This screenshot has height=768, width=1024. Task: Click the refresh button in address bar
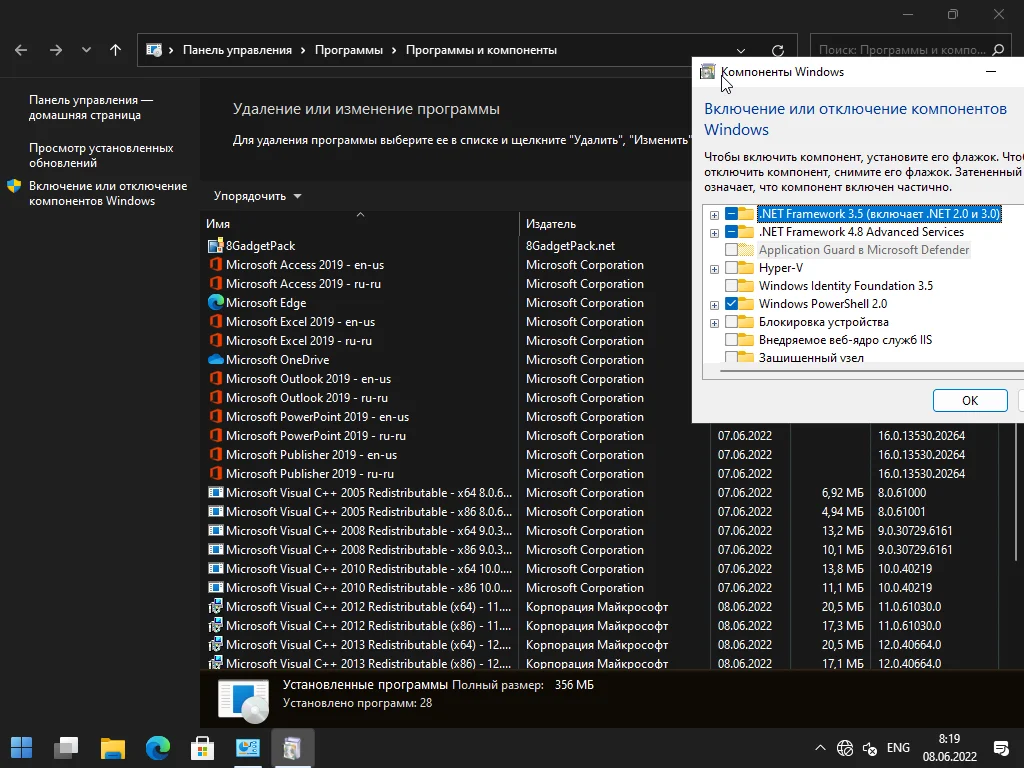(778, 50)
